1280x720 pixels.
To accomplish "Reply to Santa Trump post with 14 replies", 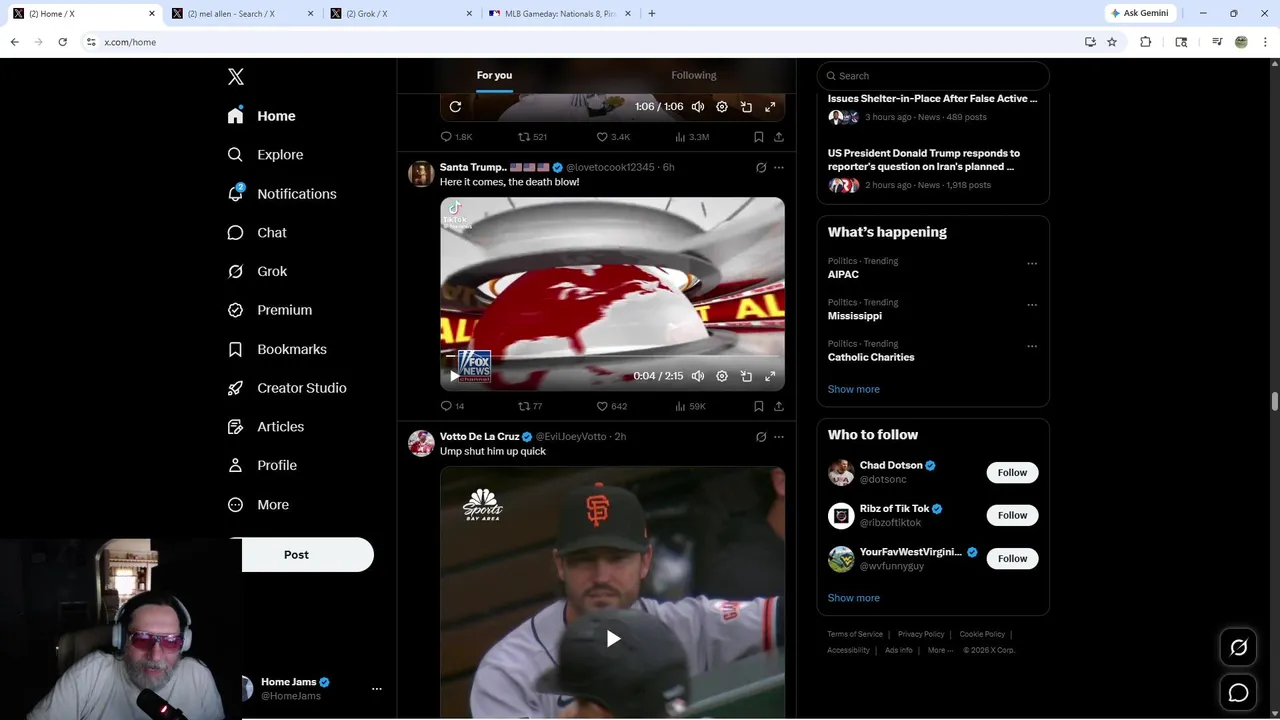I will pyautogui.click(x=452, y=406).
